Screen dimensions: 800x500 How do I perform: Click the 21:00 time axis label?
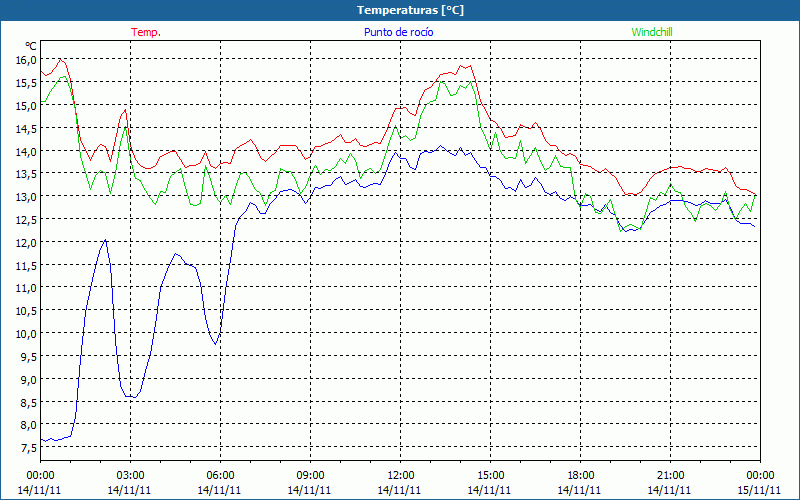(x=670, y=476)
